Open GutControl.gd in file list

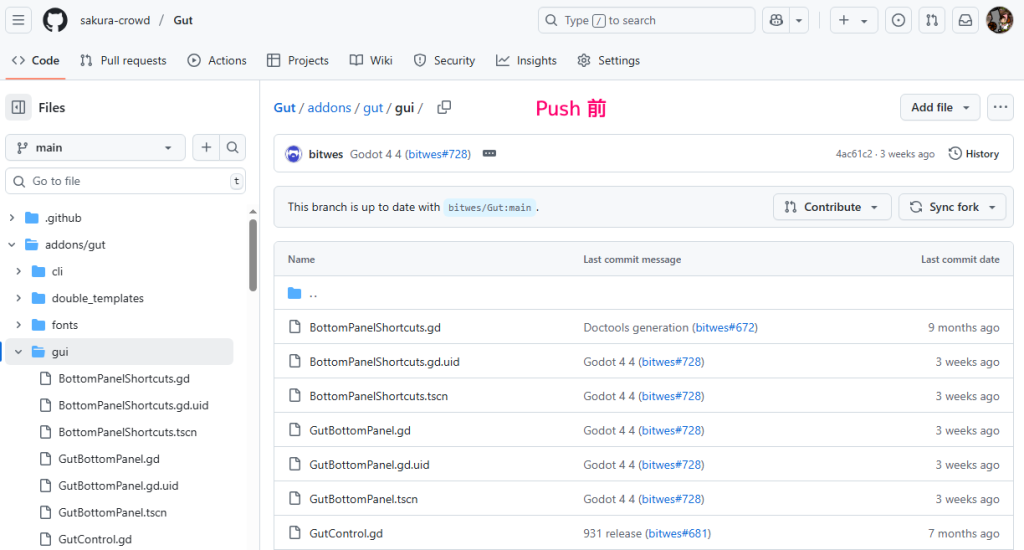click(x=345, y=534)
